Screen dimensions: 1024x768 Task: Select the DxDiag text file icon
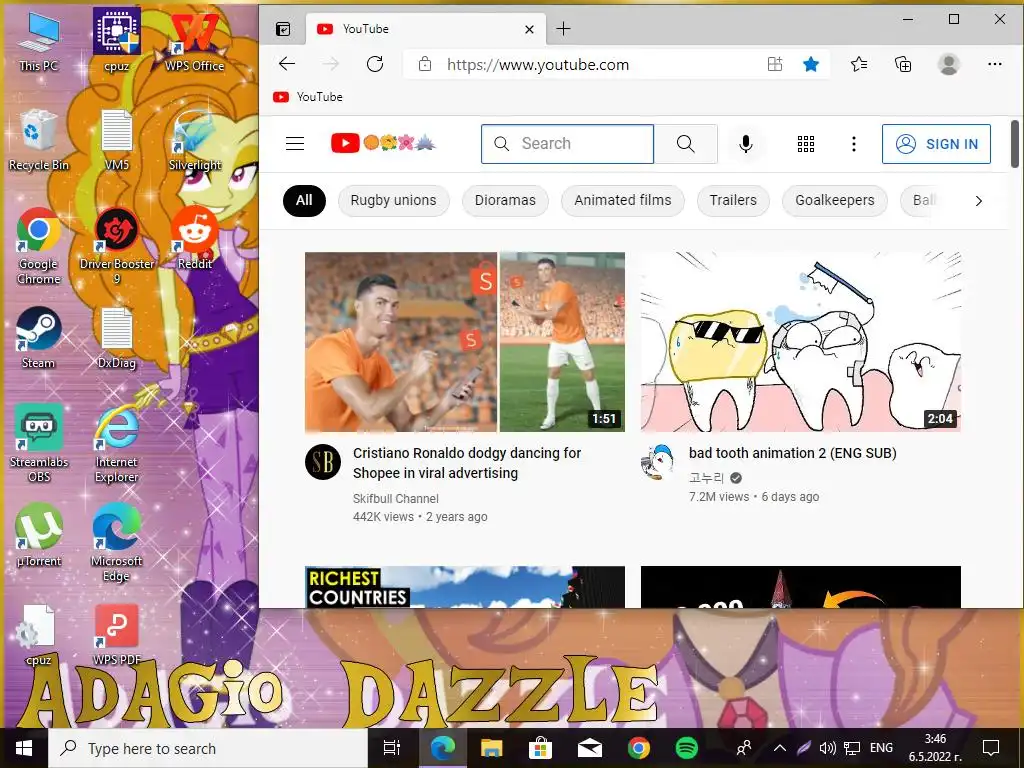click(116, 338)
